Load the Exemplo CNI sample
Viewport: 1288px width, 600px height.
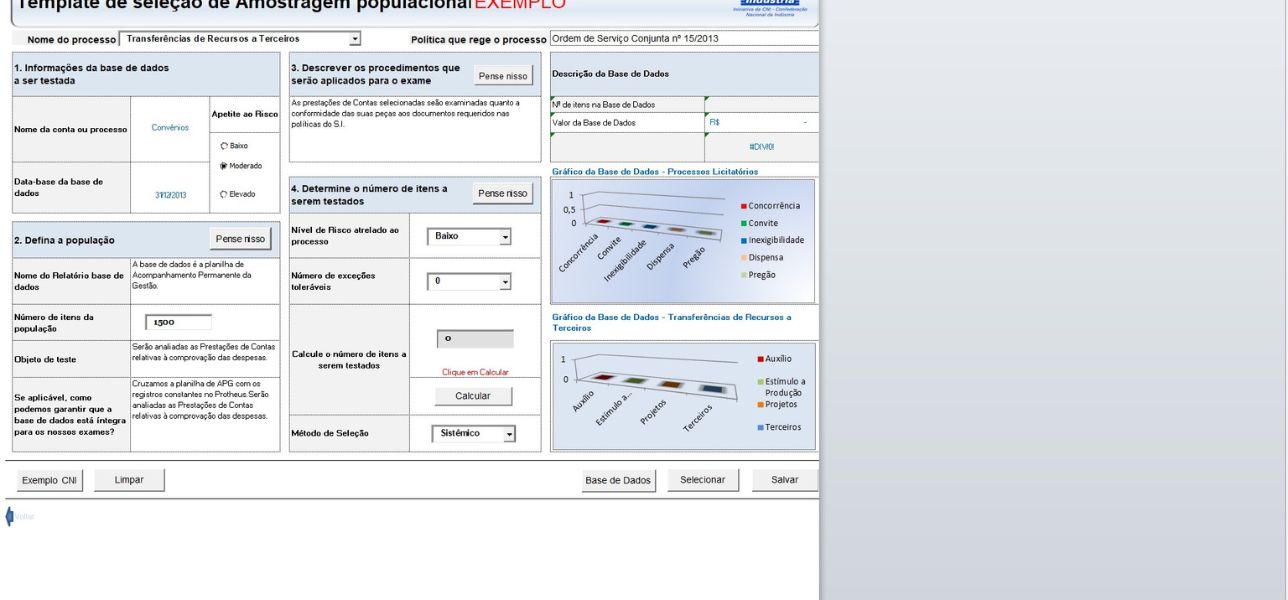coord(49,480)
